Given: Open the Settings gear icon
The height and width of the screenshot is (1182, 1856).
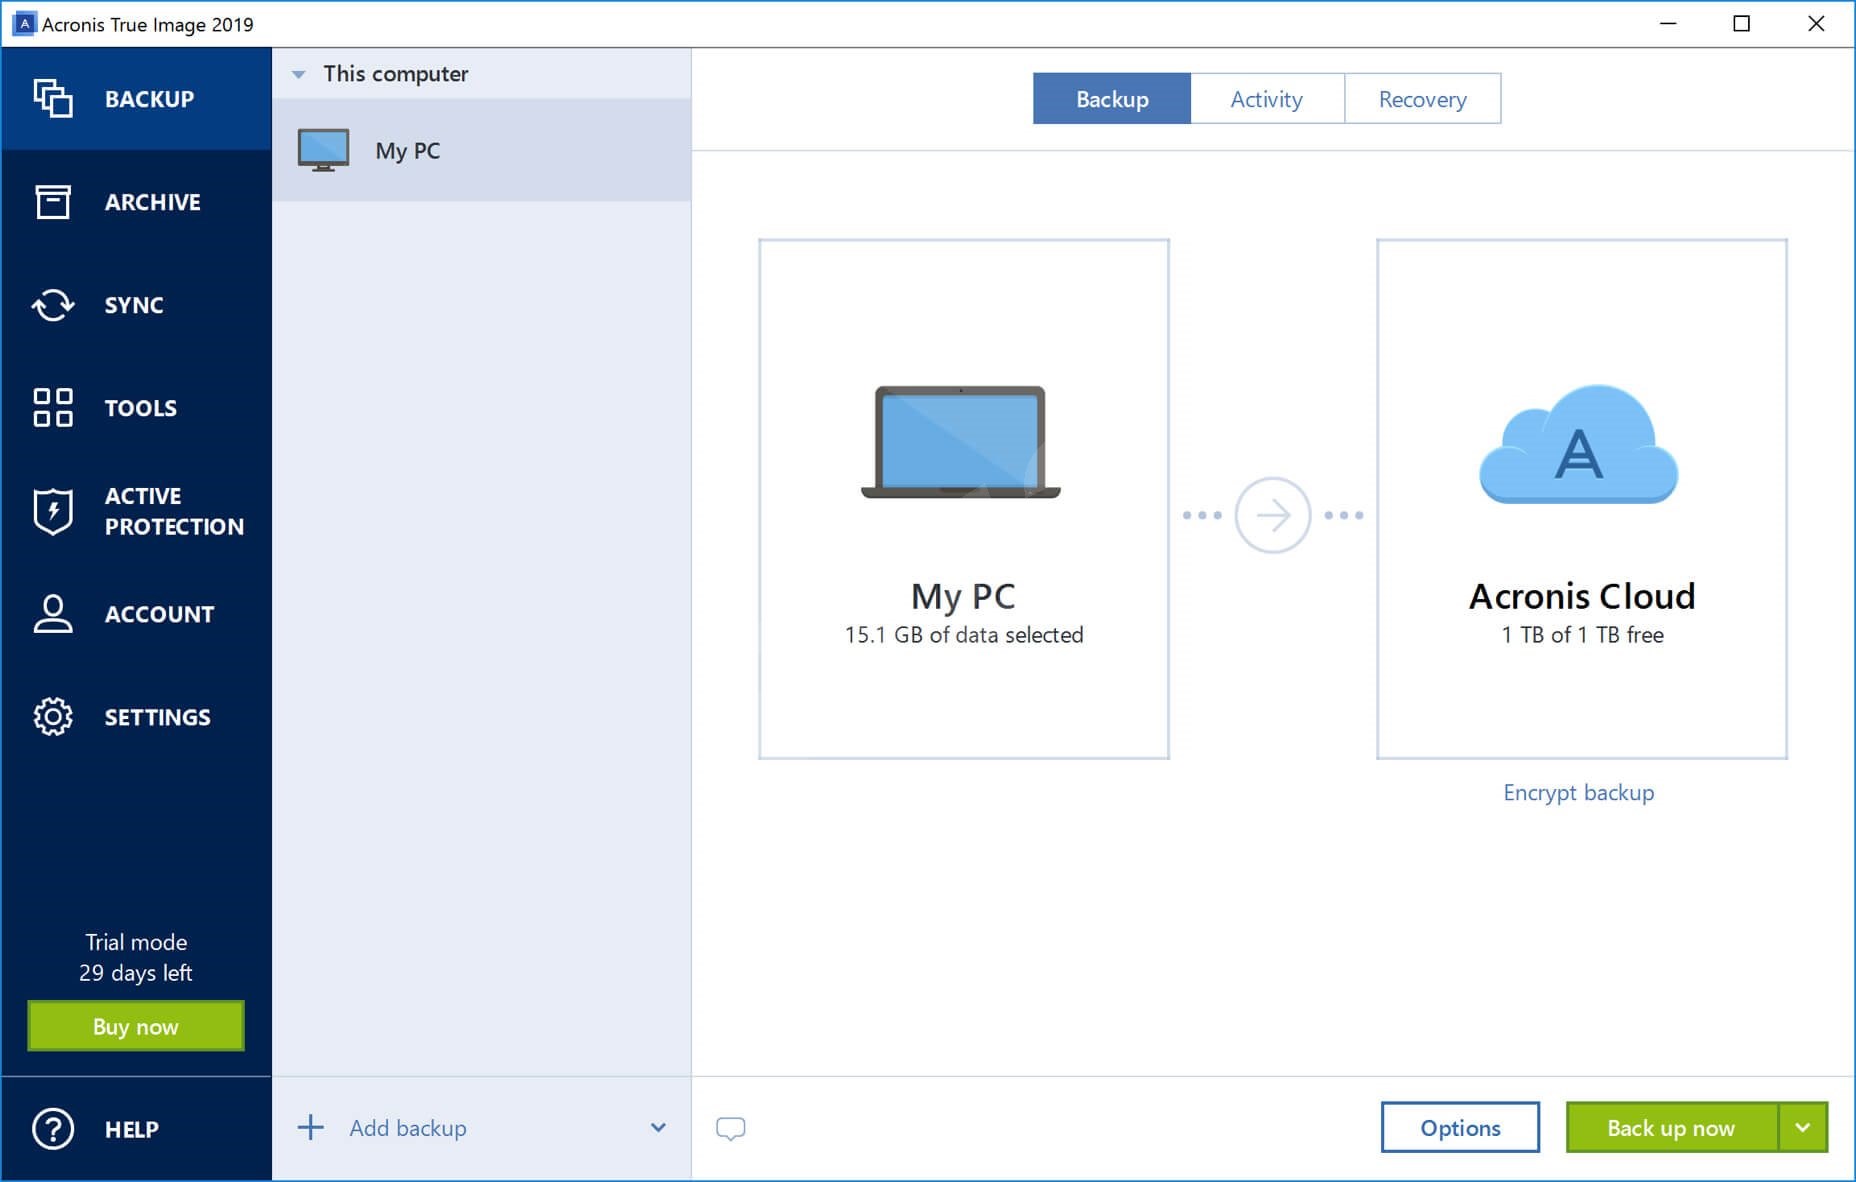Looking at the screenshot, I should coord(53,717).
